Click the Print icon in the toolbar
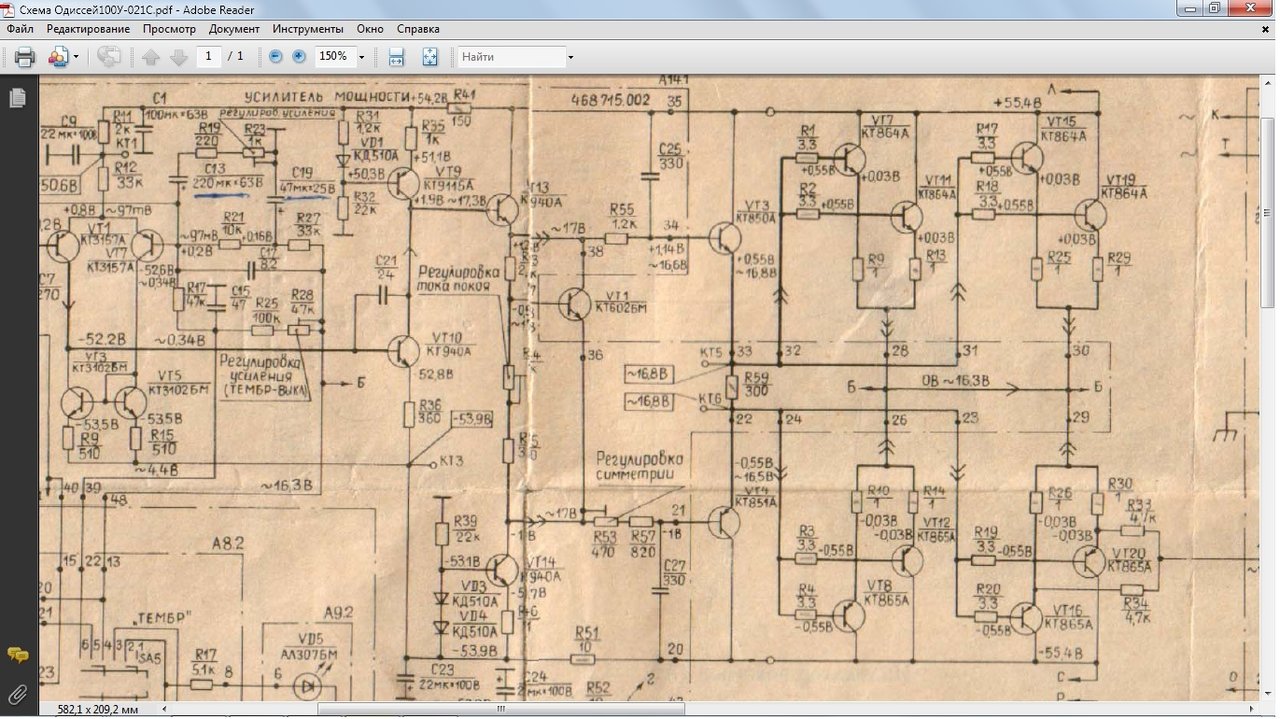 25,57
